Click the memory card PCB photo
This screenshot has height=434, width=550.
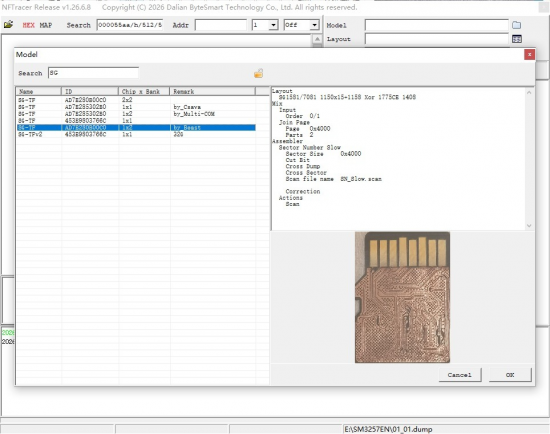pos(402,297)
